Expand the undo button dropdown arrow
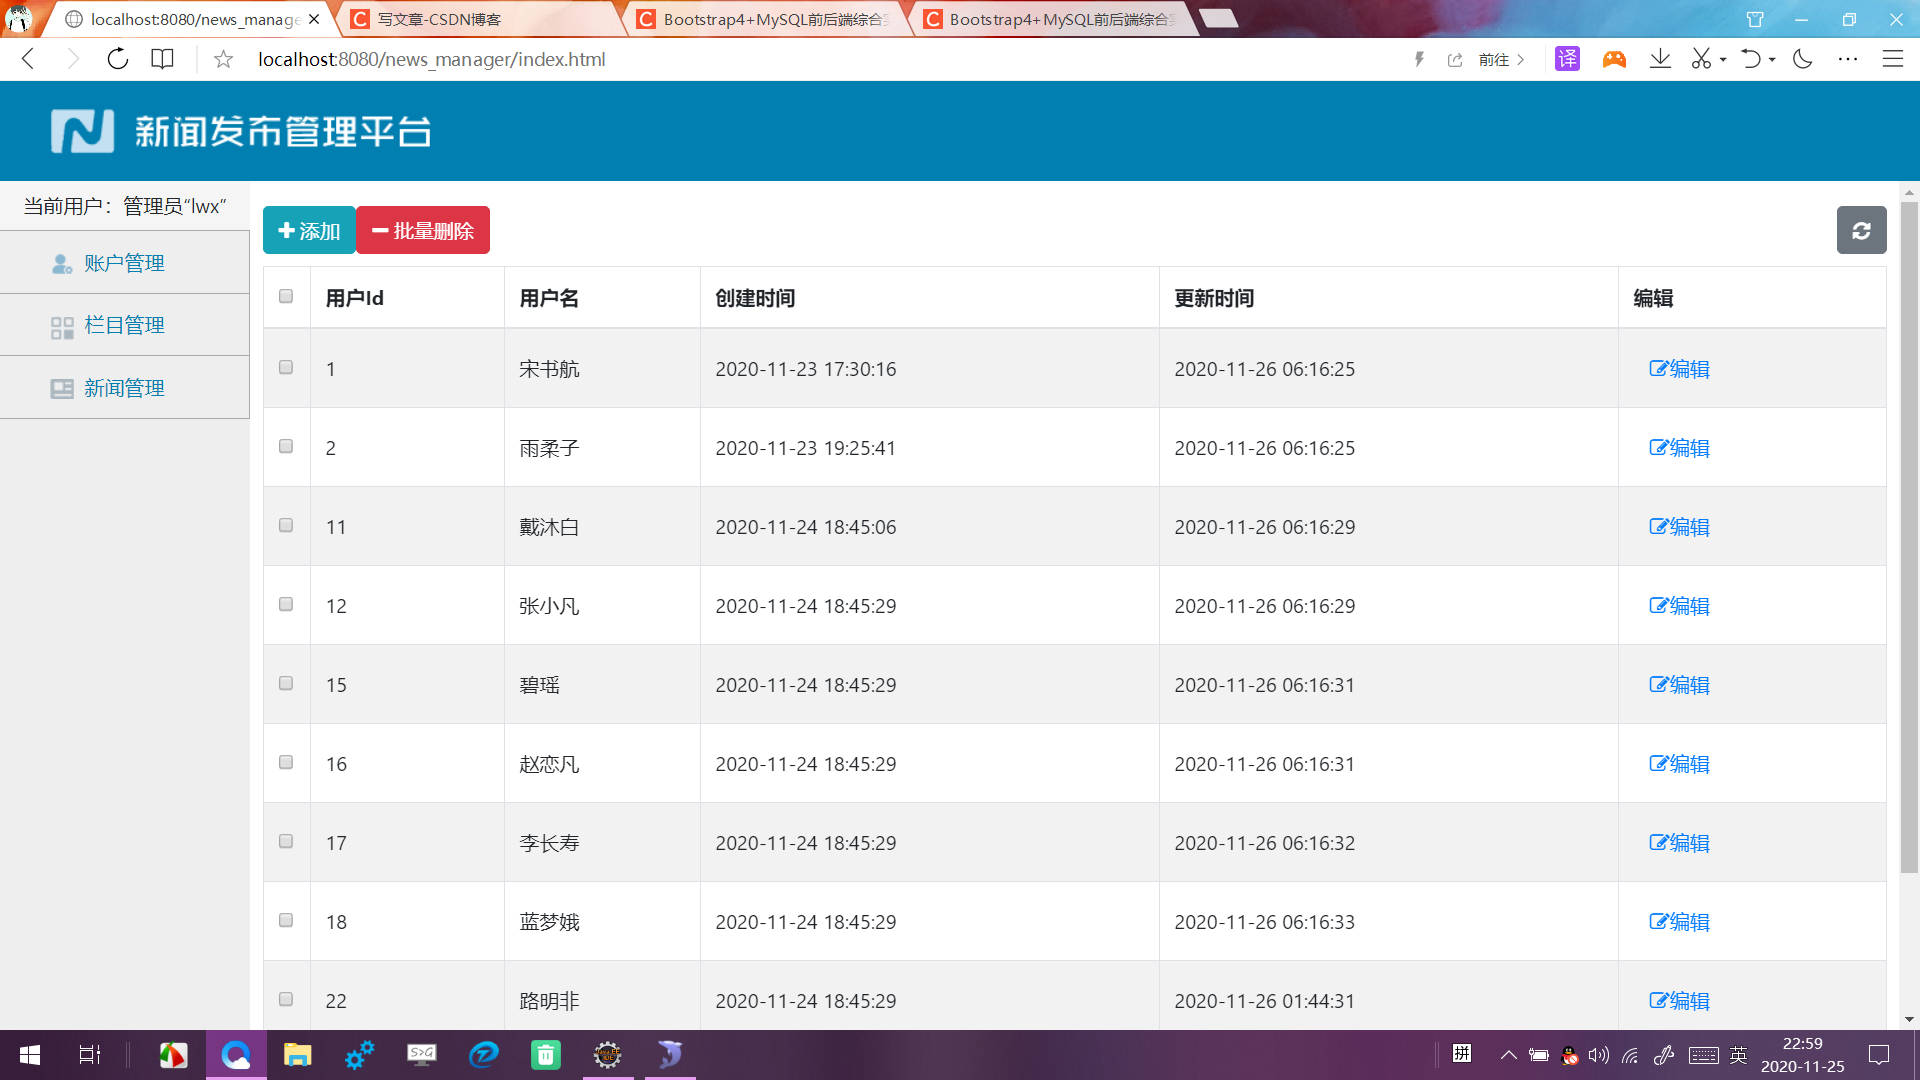1920x1080 pixels. [1771, 59]
